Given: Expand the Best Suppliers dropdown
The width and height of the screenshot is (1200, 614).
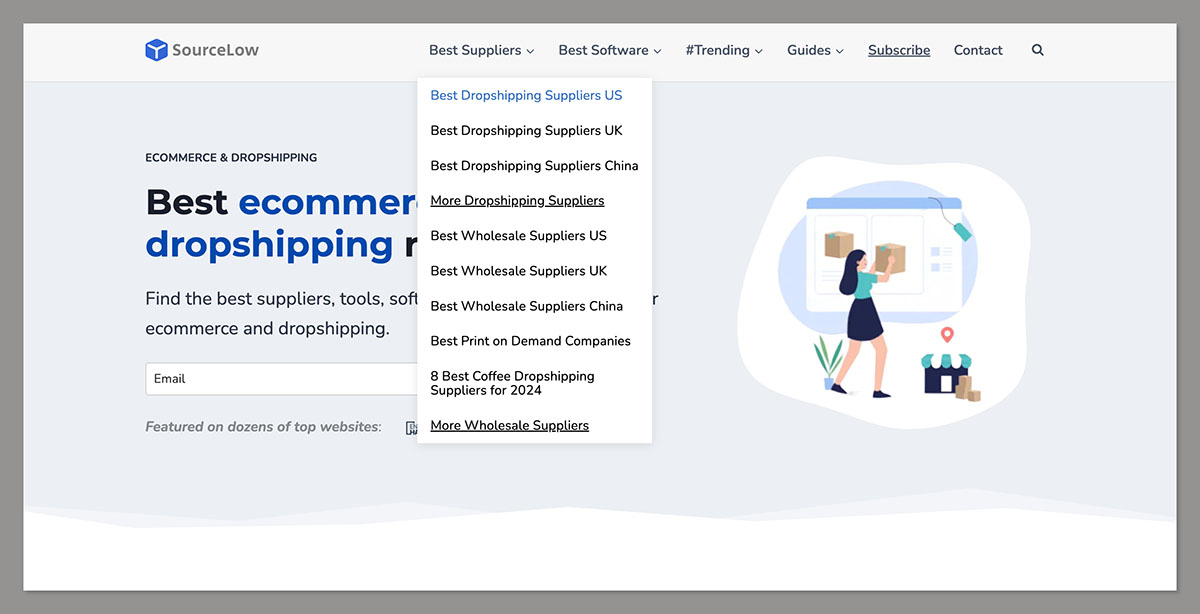Looking at the screenshot, I should click(481, 50).
